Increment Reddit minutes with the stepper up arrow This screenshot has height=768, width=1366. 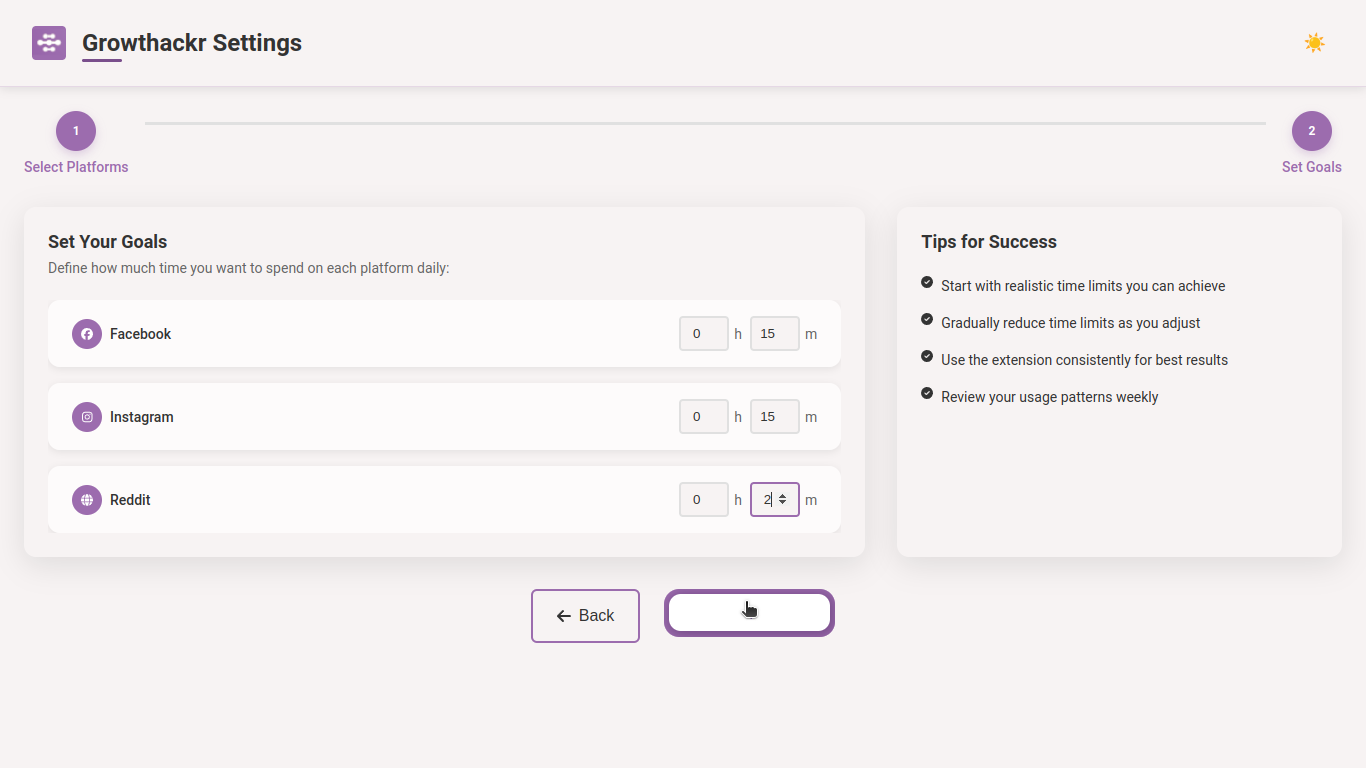click(781, 495)
